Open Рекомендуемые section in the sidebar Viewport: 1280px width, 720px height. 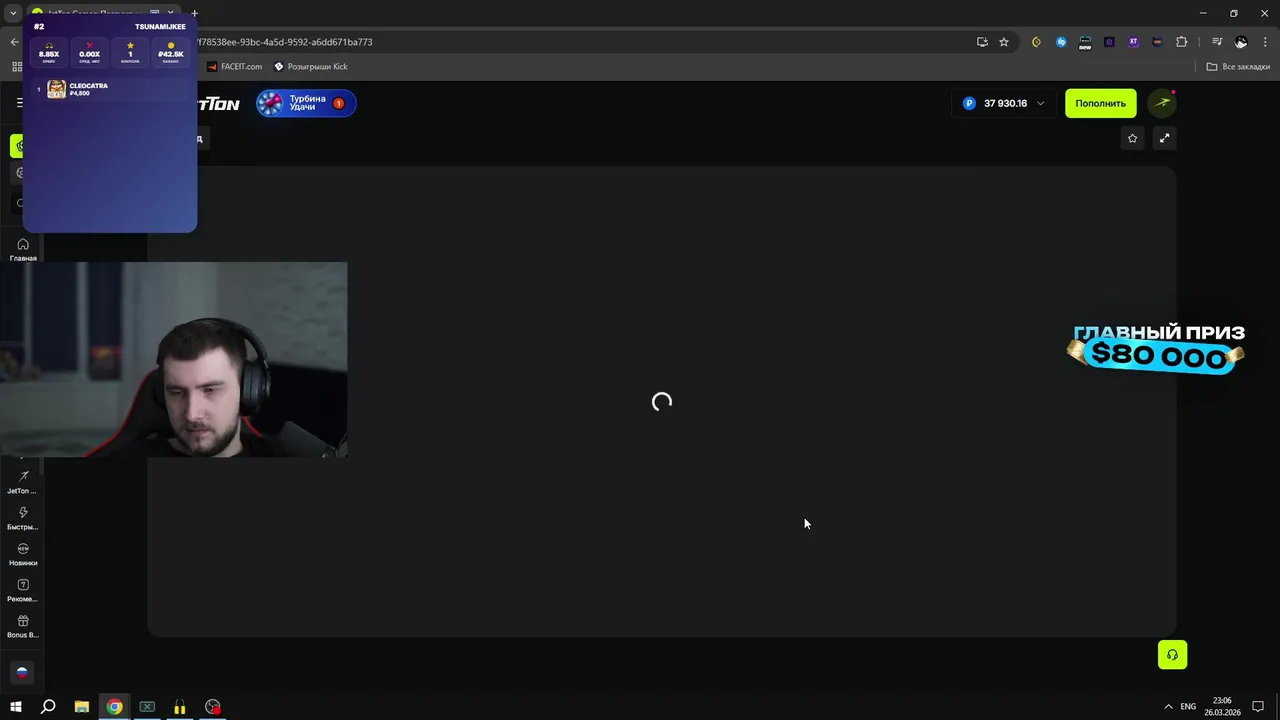click(x=23, y=590)
